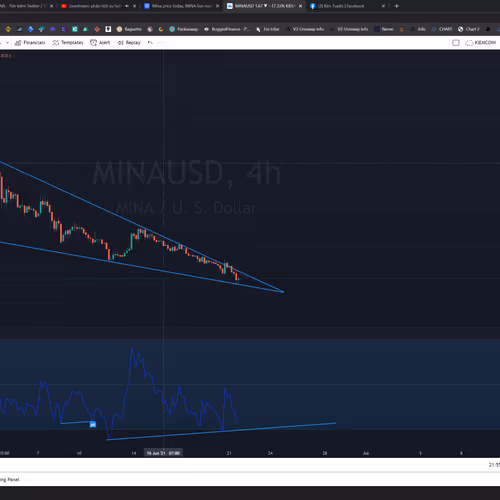Open the blue diamond bookmark icon
500x500 pixels.
30,29
